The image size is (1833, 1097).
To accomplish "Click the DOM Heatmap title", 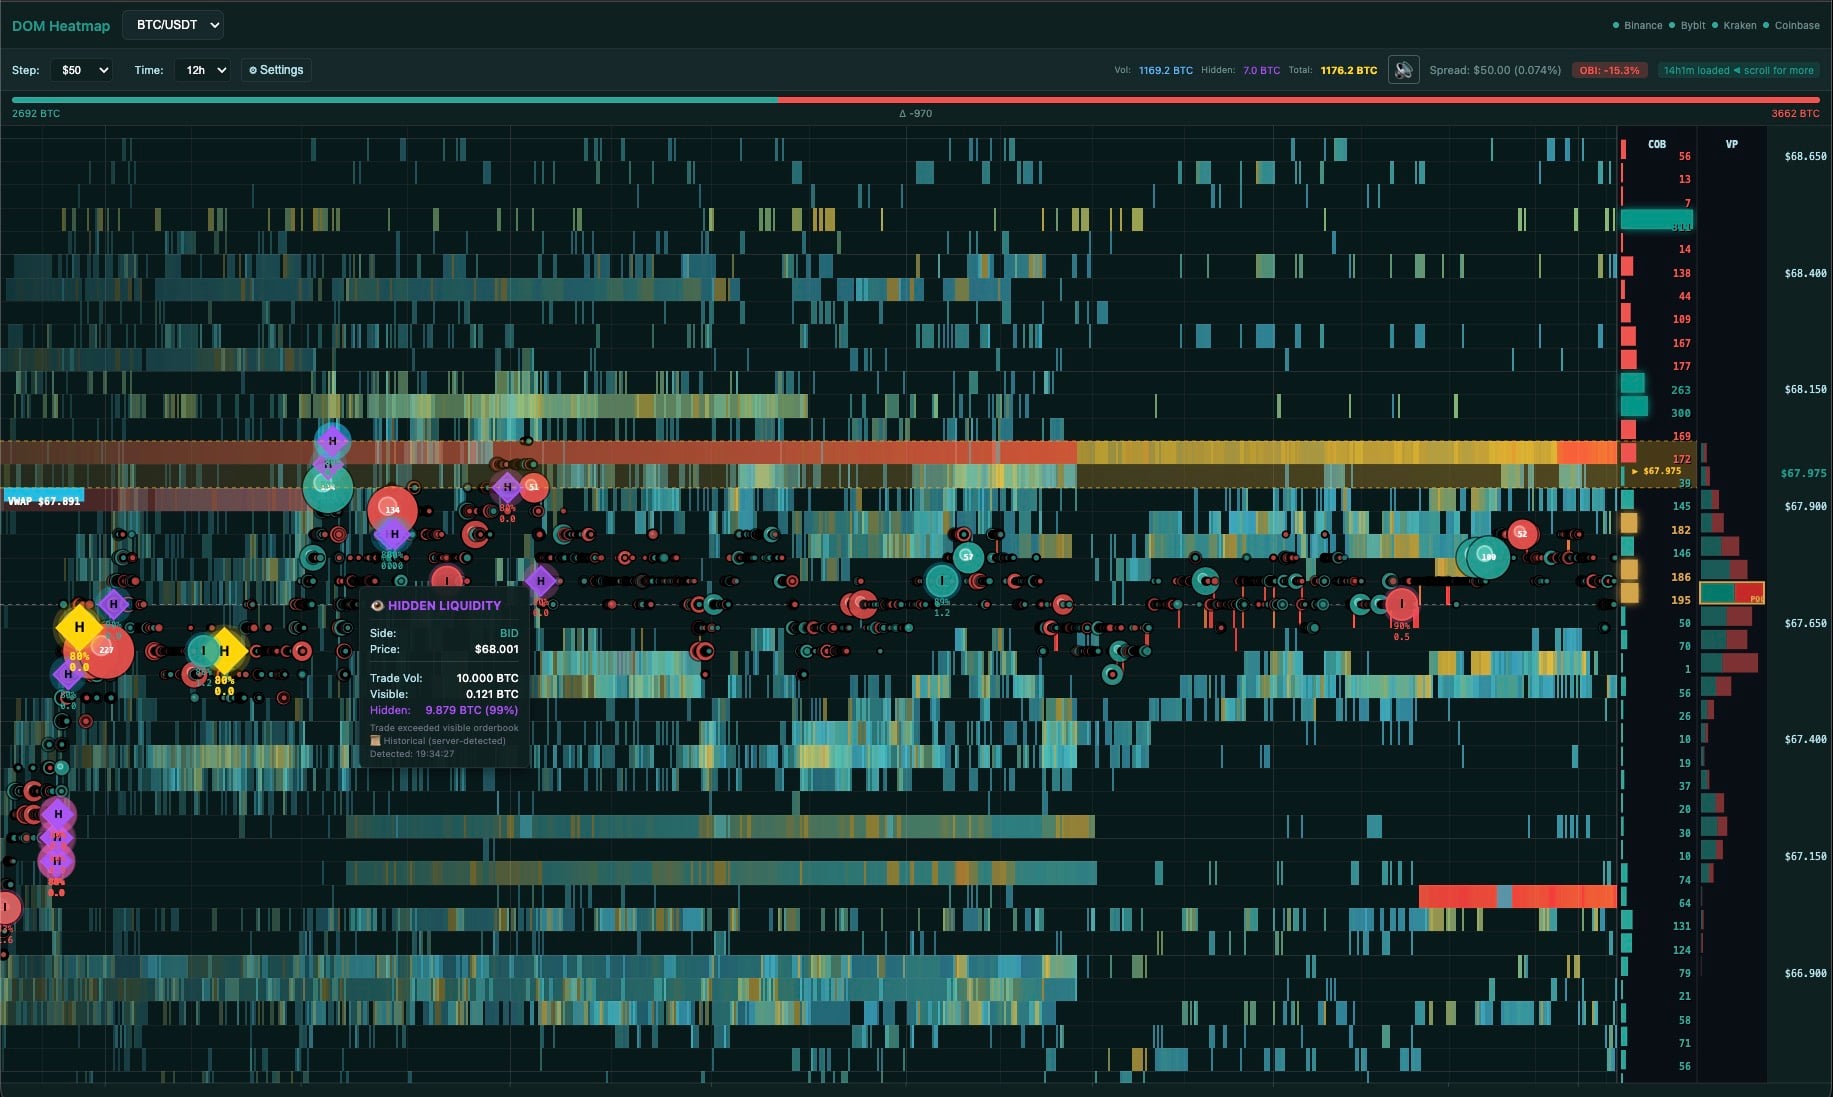I will (61, 26).
